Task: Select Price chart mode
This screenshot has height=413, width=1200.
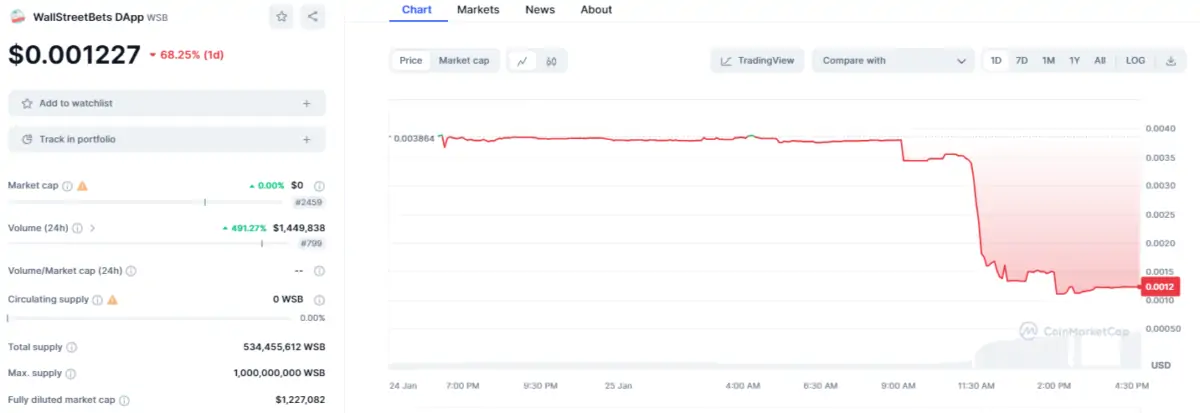Action: 411,61
